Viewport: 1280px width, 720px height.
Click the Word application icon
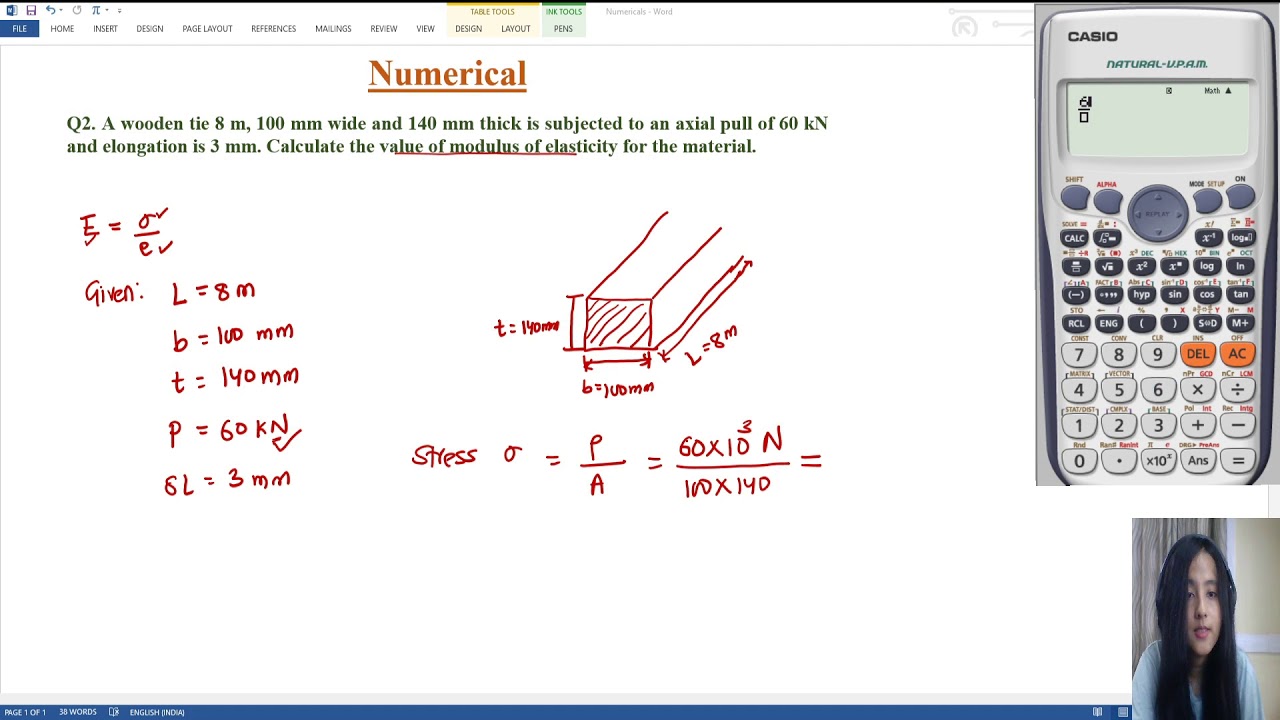[11, 10]
